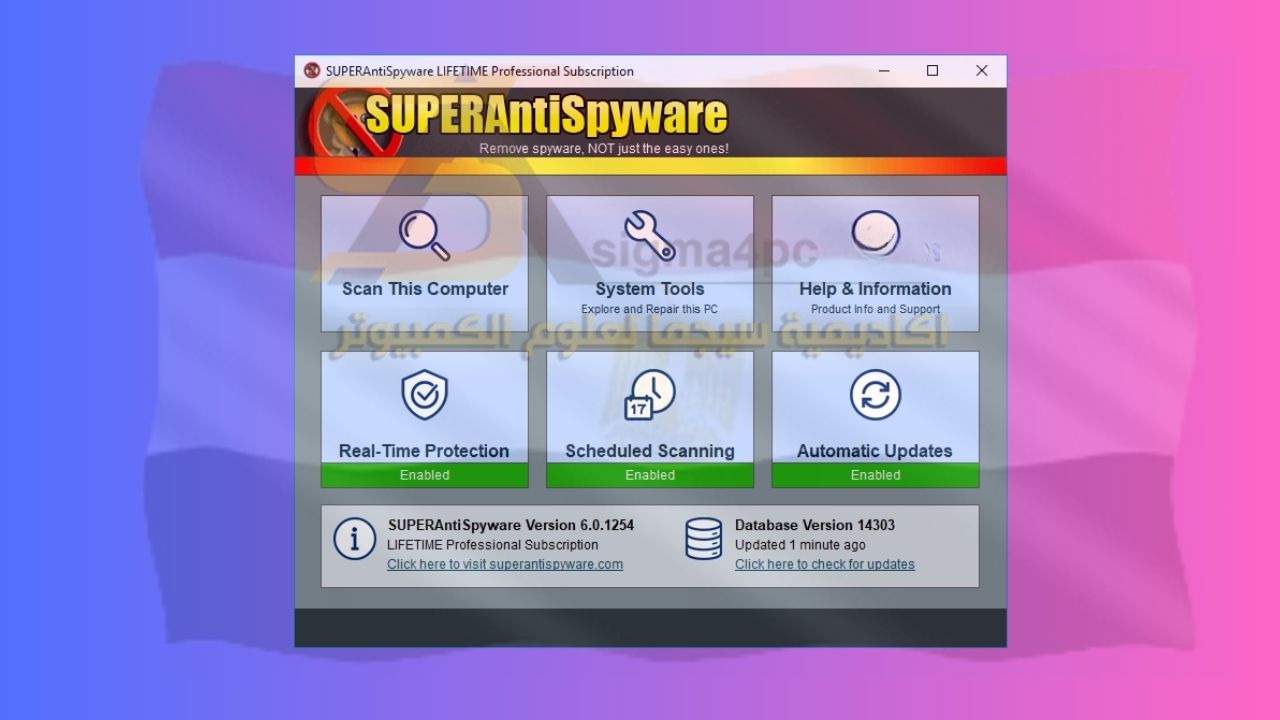Click the check for updates link
Viewport: 1280px width, 720px height.
pos(825,564)
